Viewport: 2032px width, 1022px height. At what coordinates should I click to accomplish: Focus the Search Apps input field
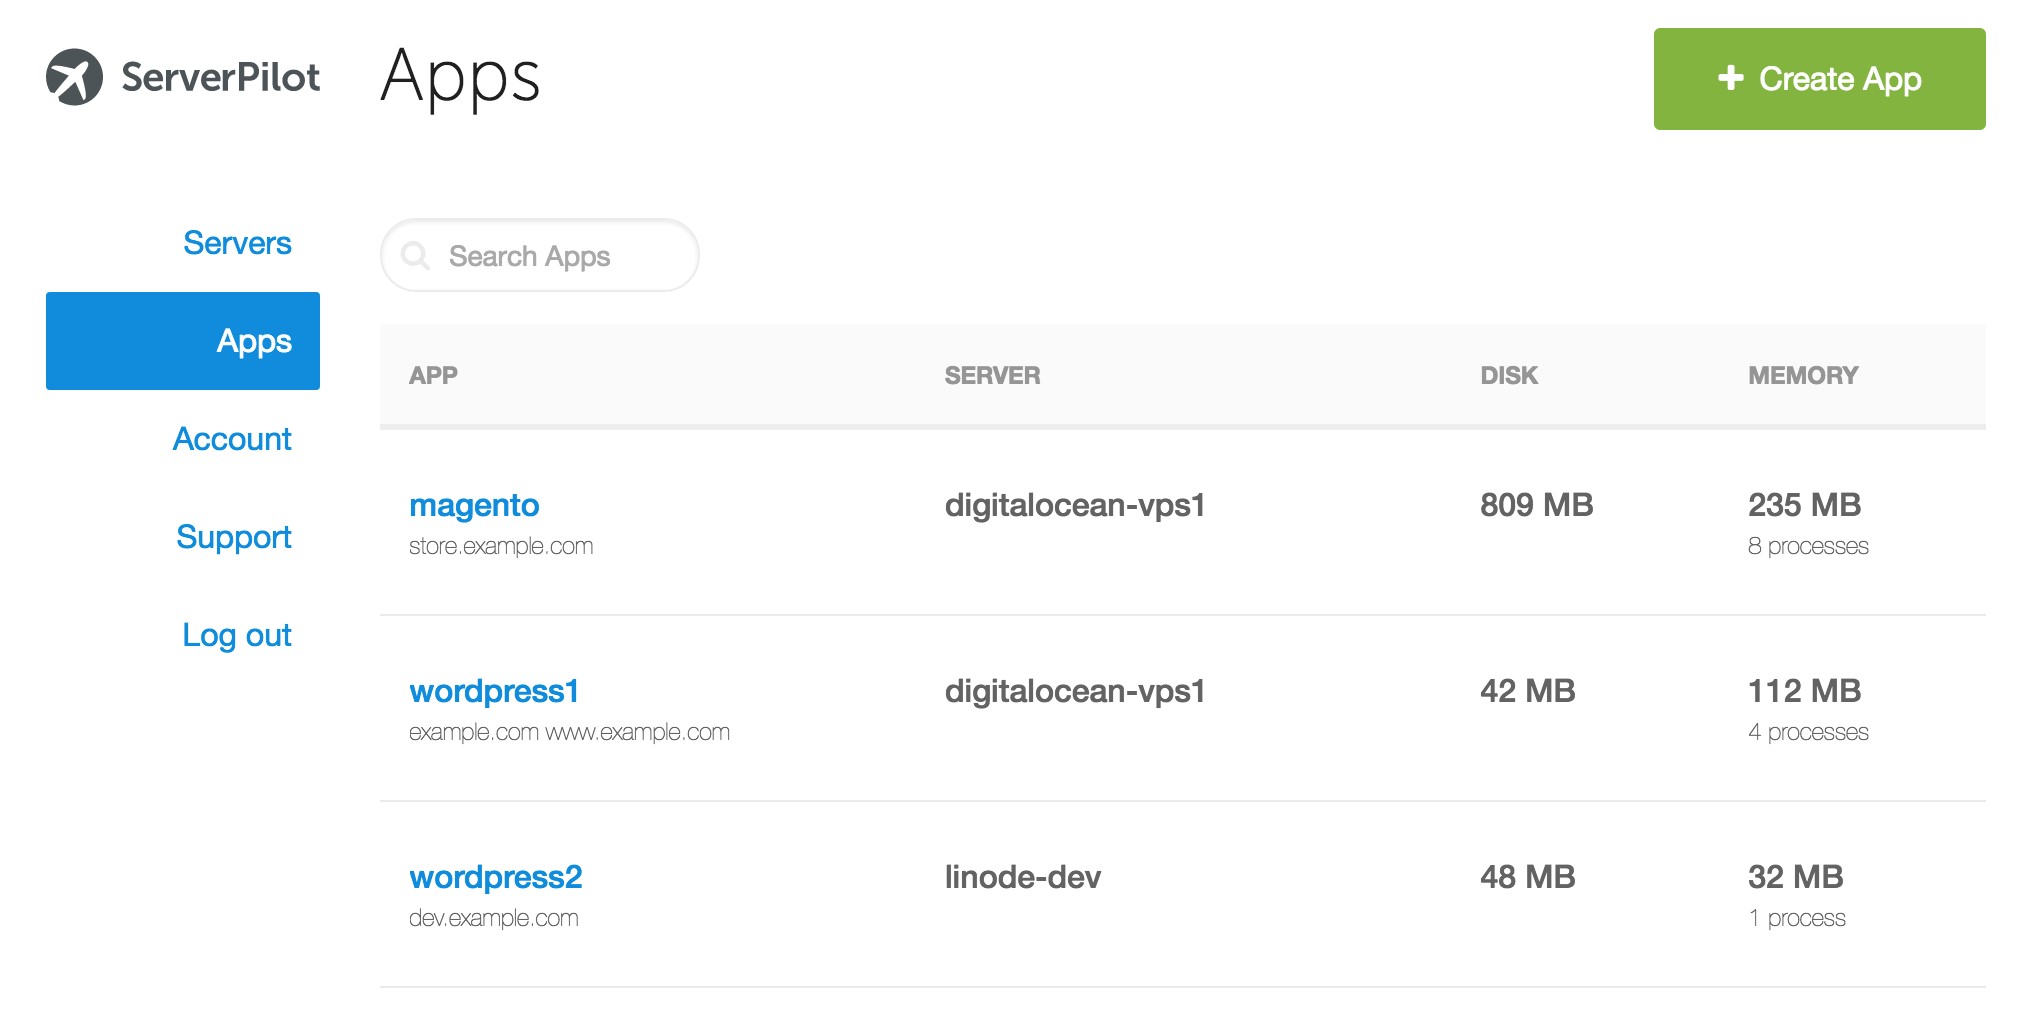pos(560,256)
